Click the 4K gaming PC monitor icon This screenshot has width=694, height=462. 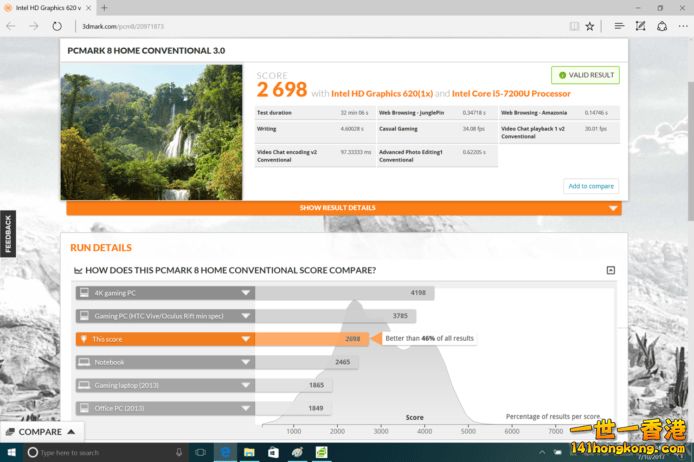click(x=84, y=293)
